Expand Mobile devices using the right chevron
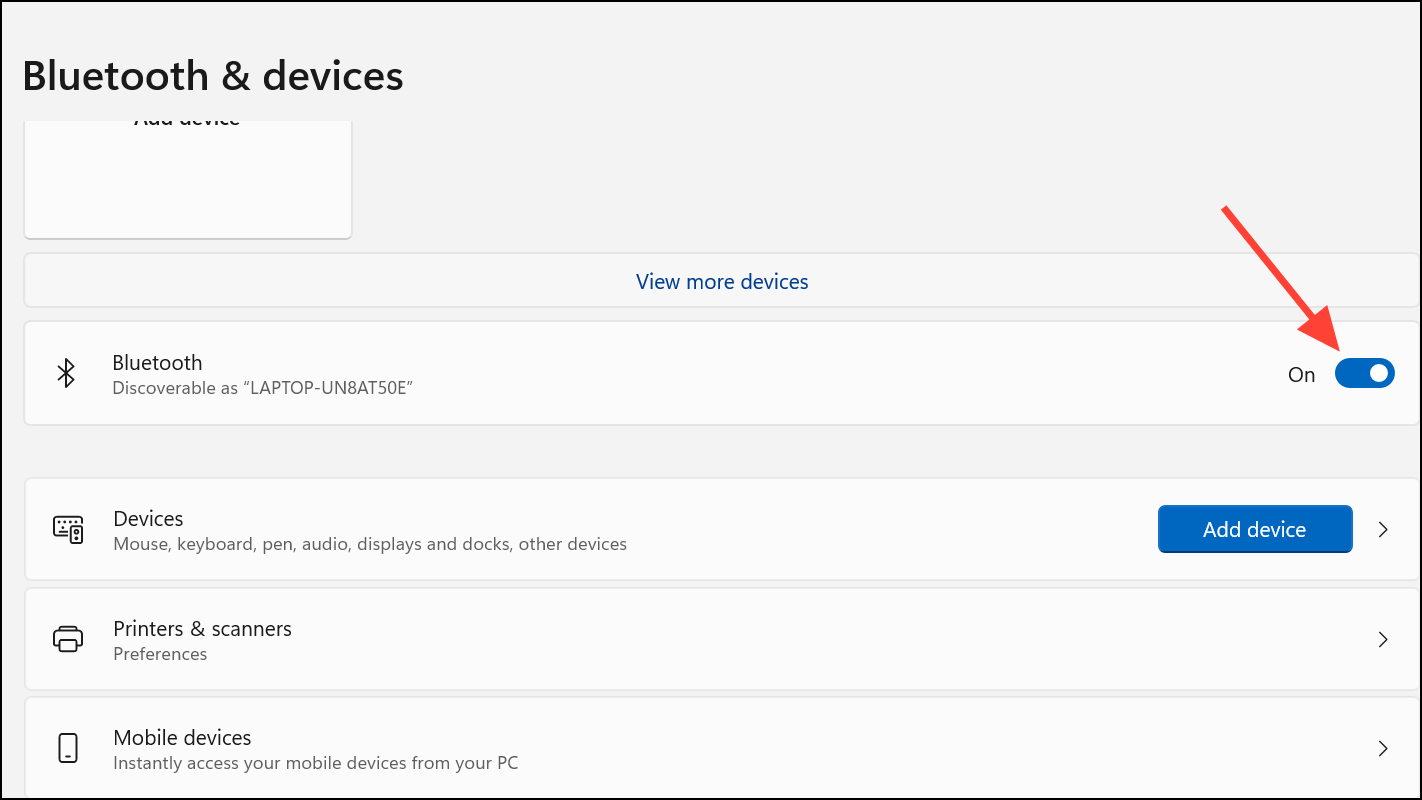The width and height of the screenshot is (1422, 800). click(1383, 748)
